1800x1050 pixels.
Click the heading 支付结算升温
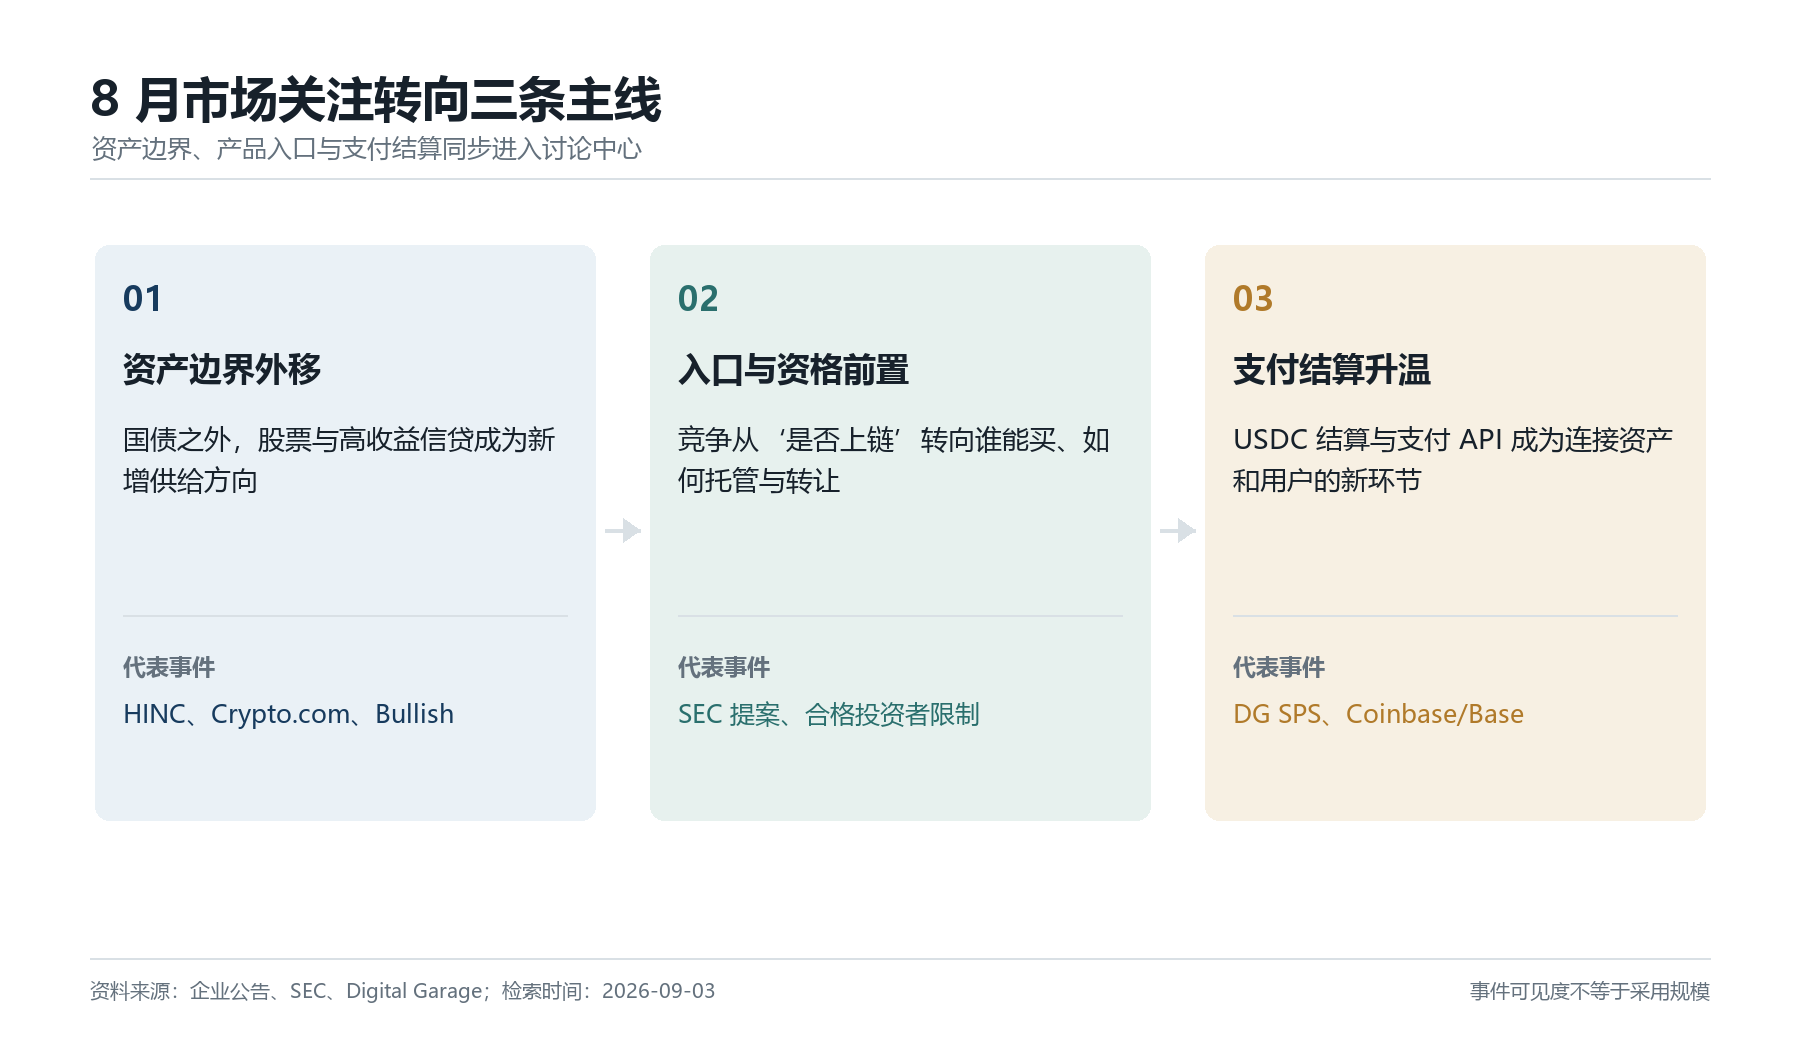coord(1332,369)
